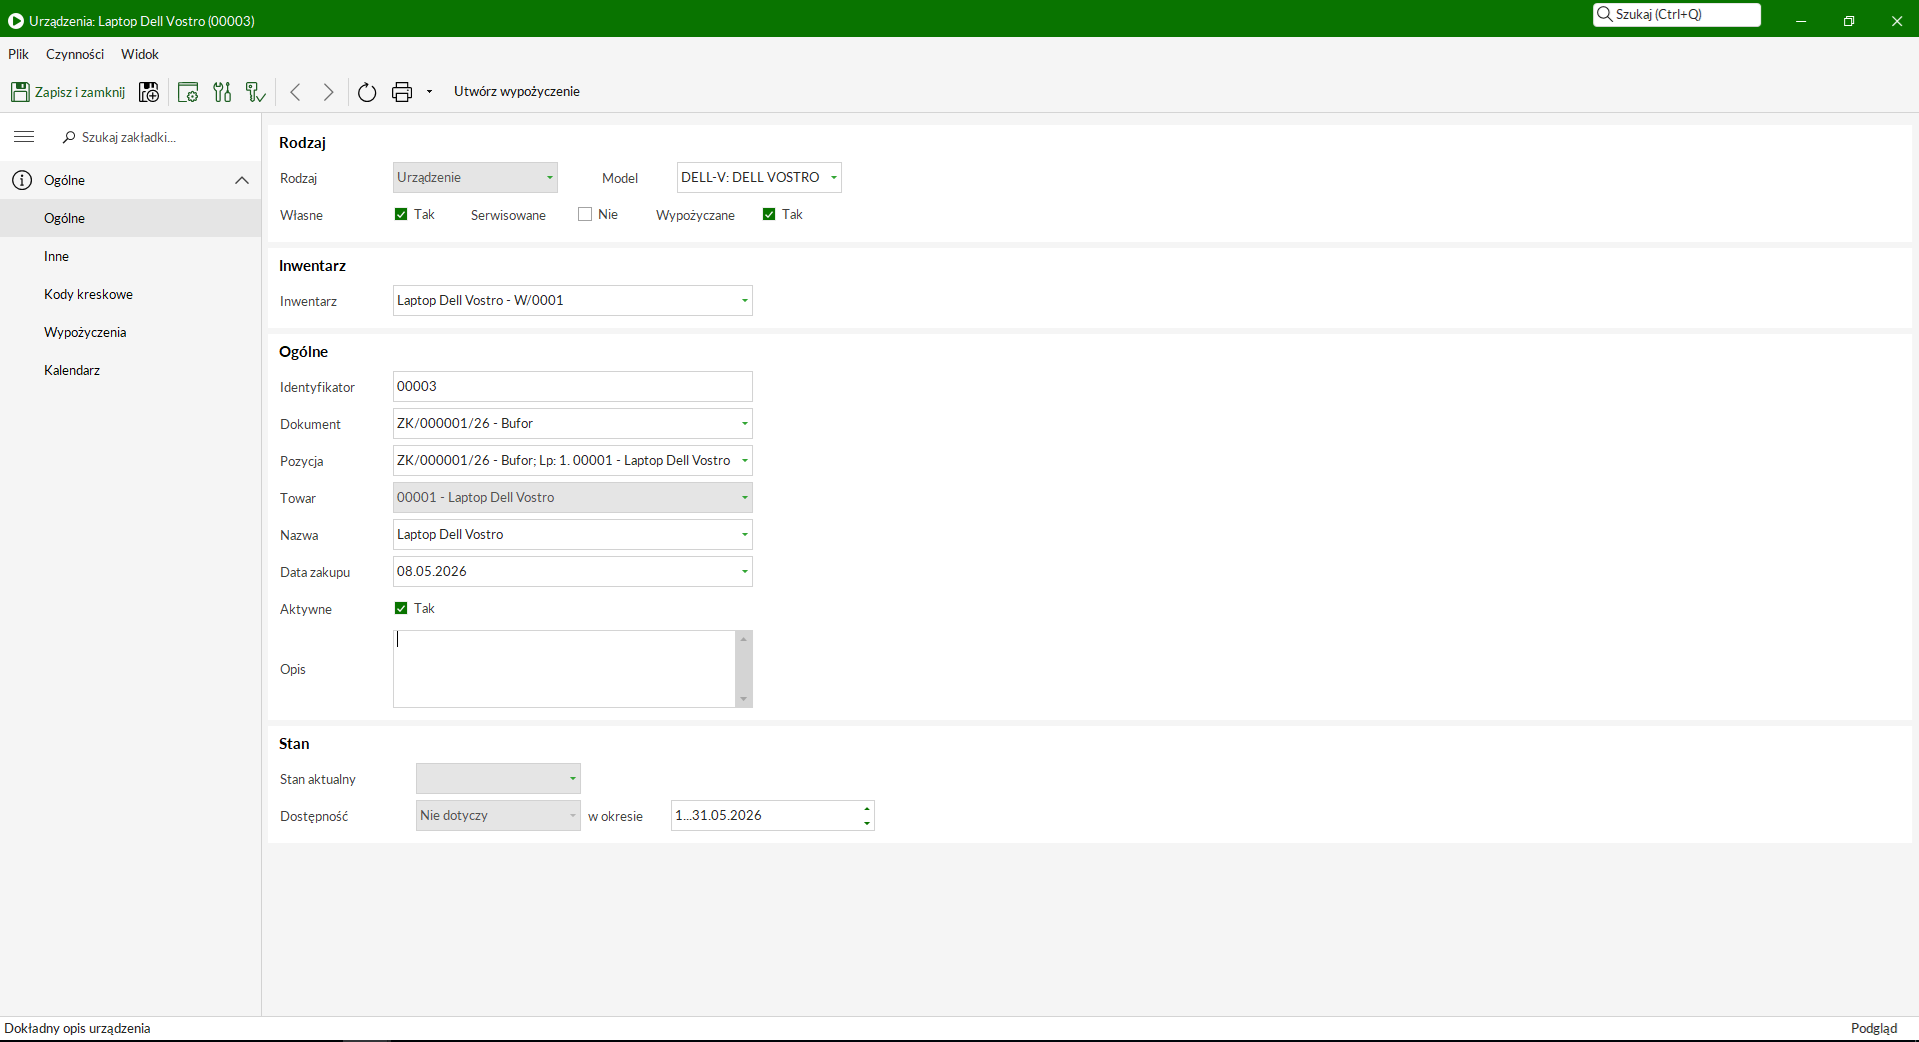Image resolution: width=1919 pixels, height=1042 pixels.
Task: Increase the period with stepper up arrow
Action: [867, 808]
